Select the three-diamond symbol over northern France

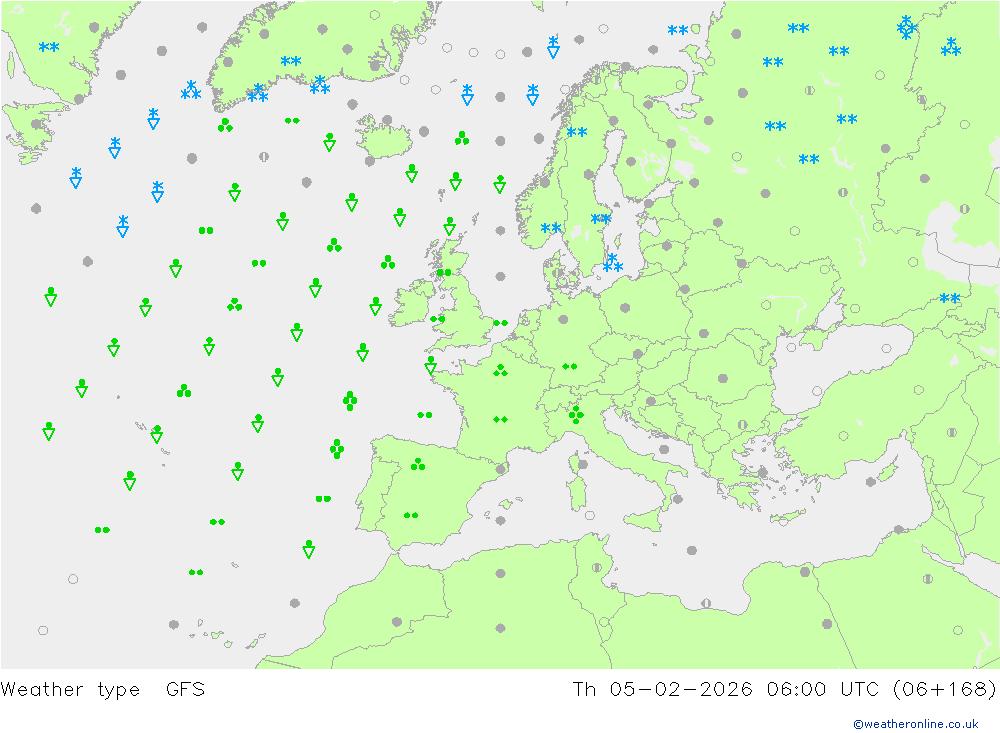500,371
